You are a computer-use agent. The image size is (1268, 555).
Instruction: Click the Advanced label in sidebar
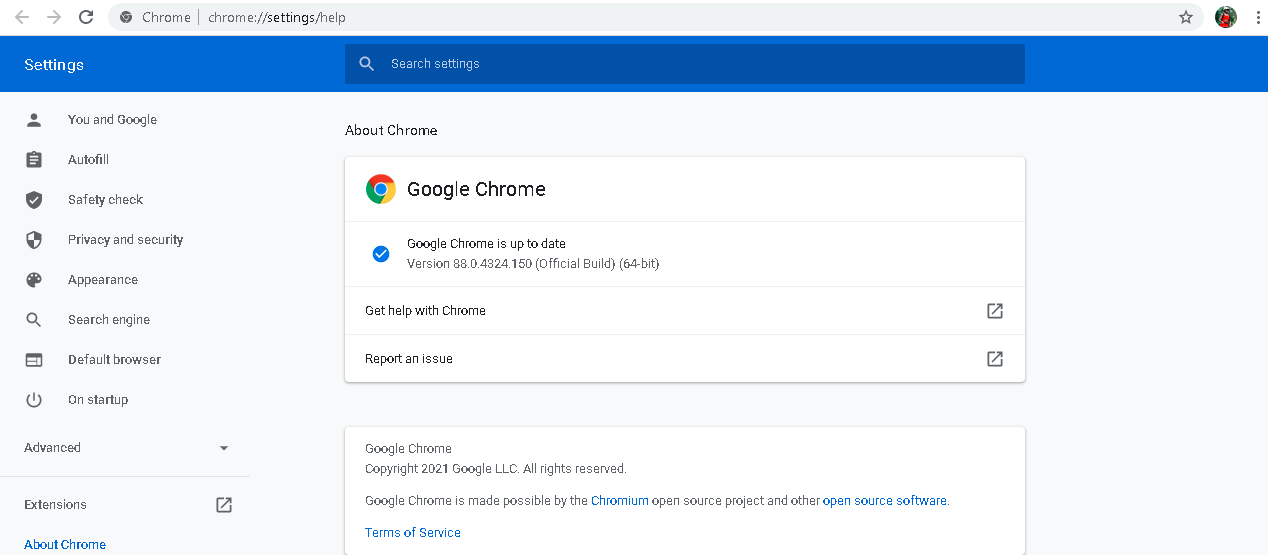click(x=52, y=448)
